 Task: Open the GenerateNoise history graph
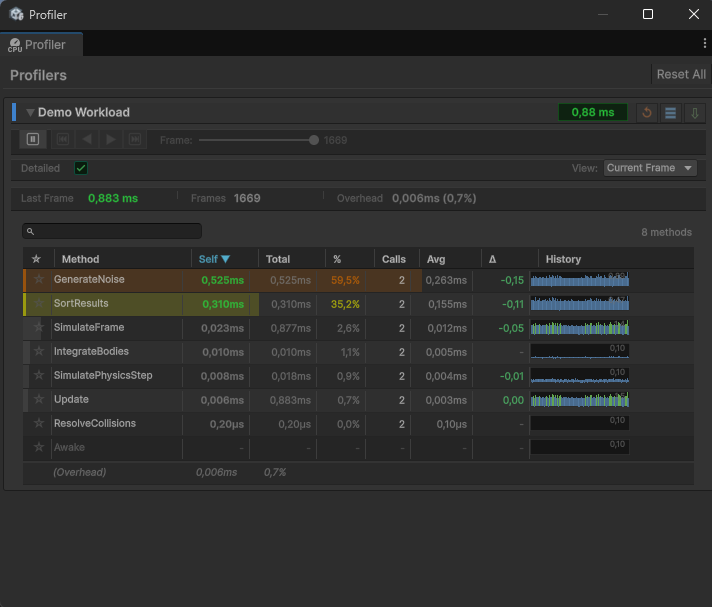point(580,280)
